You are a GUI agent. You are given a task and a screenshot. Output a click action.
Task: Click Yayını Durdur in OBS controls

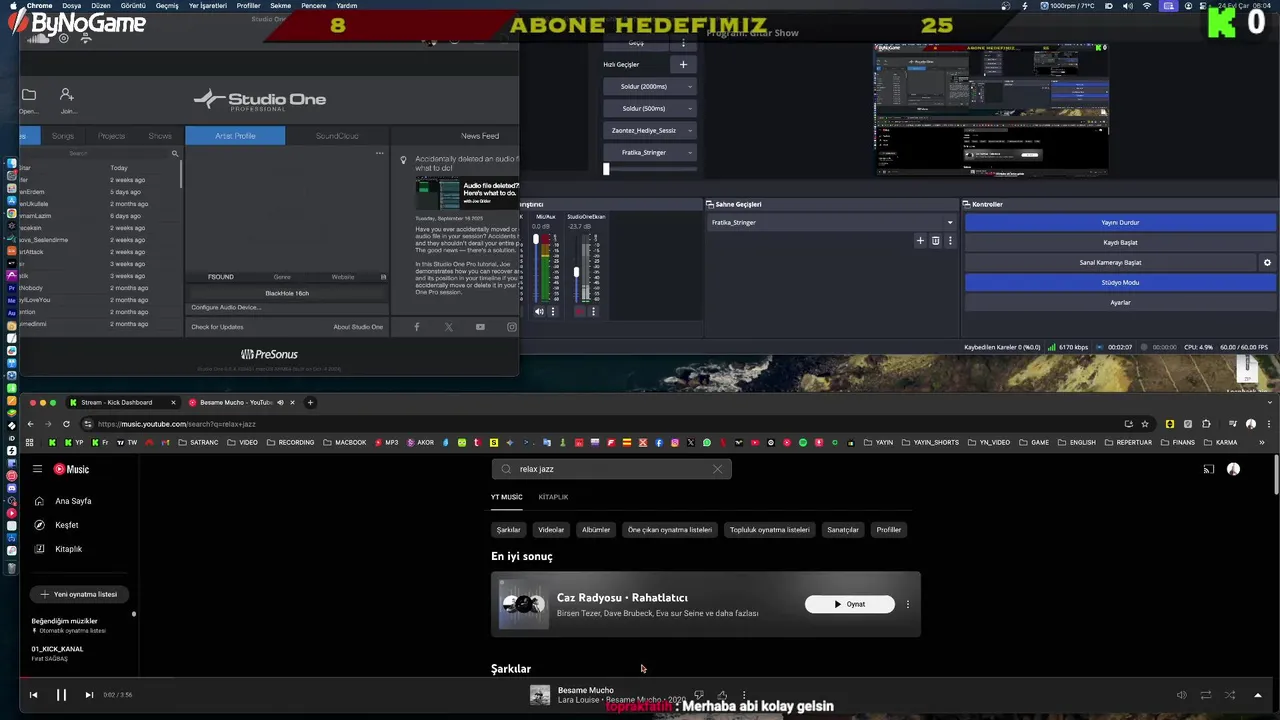(x=1120, y=222)
